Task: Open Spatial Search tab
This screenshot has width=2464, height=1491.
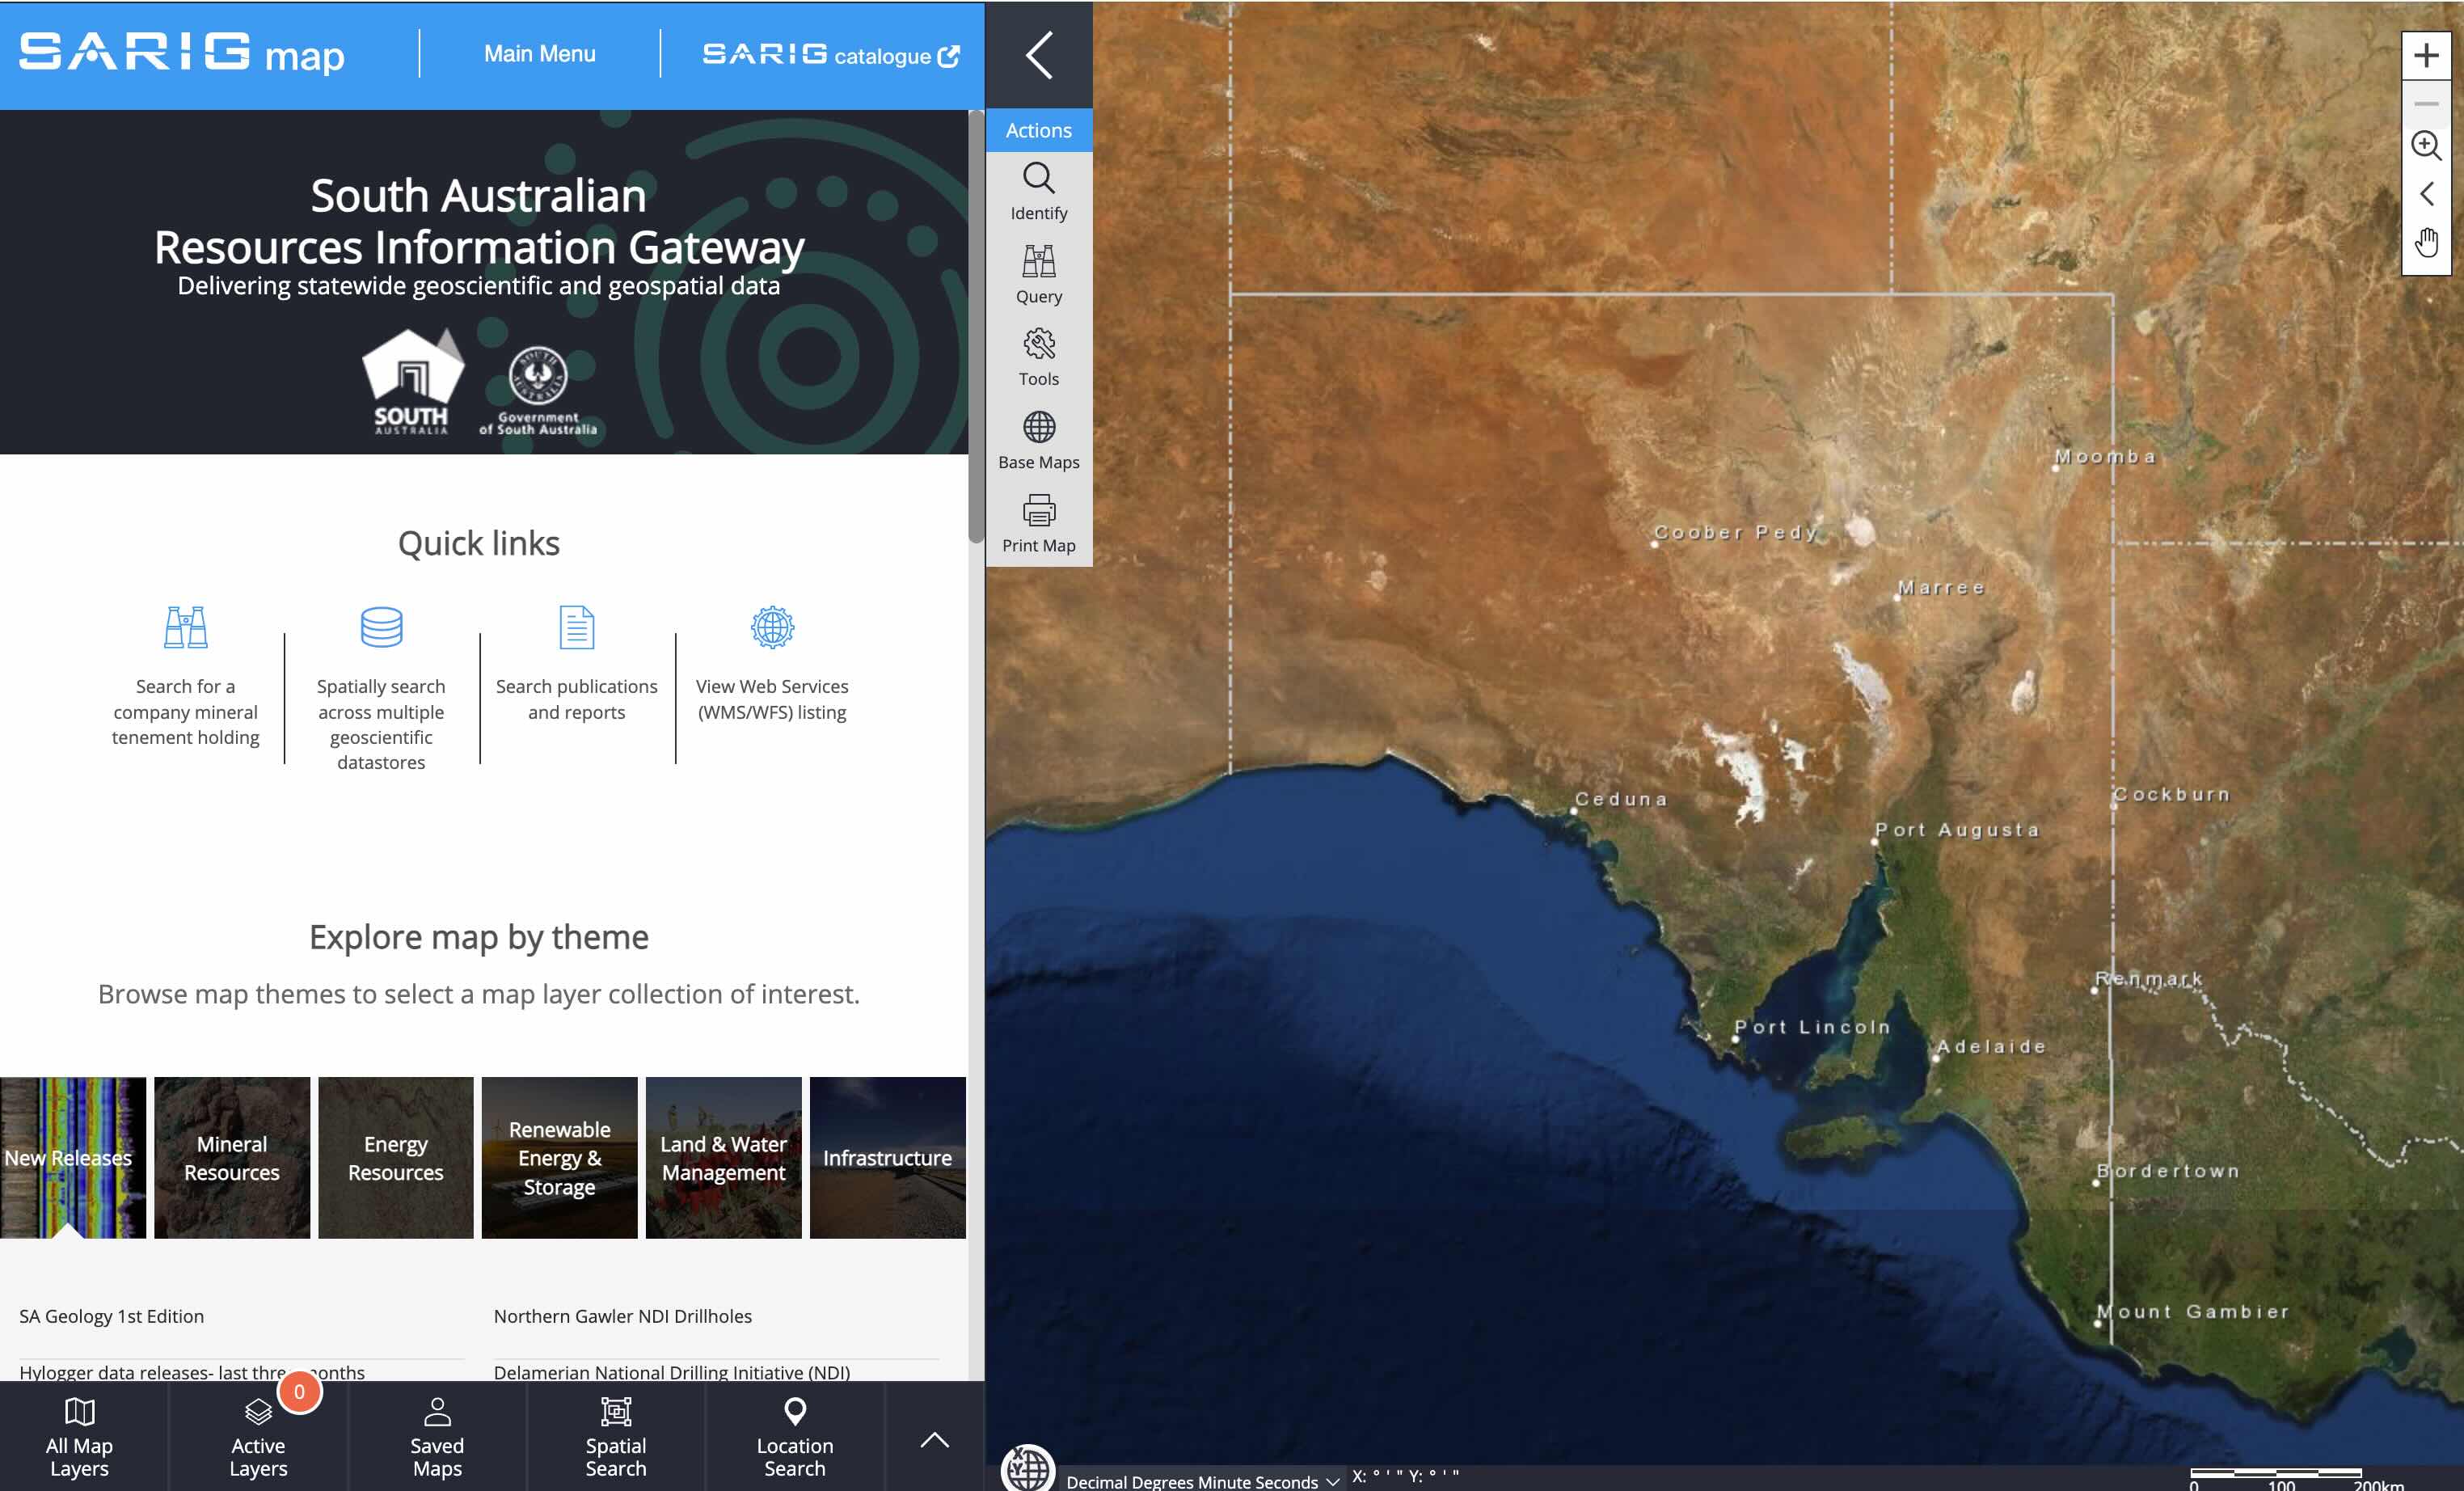Action: (x=615, y=1438)
